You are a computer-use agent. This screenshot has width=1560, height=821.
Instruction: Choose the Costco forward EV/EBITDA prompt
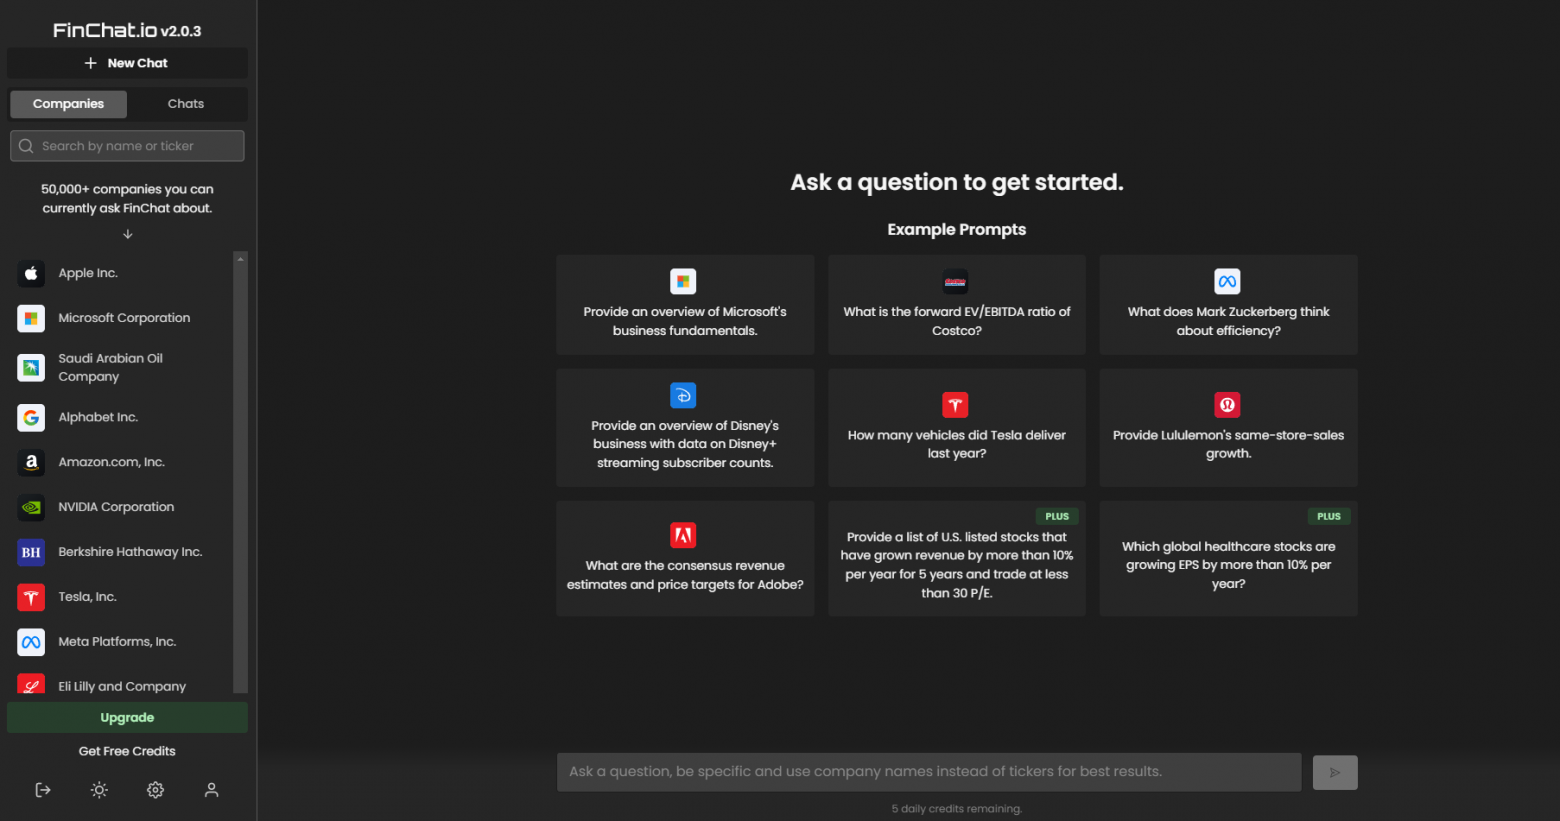[x=956, y=305]
